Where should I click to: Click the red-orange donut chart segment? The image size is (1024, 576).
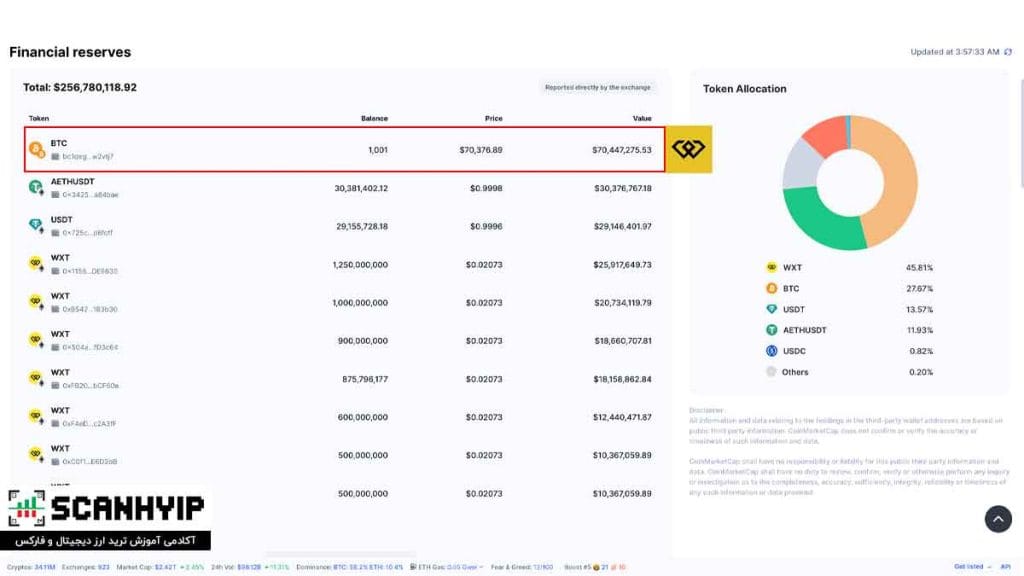pos(825,136)
